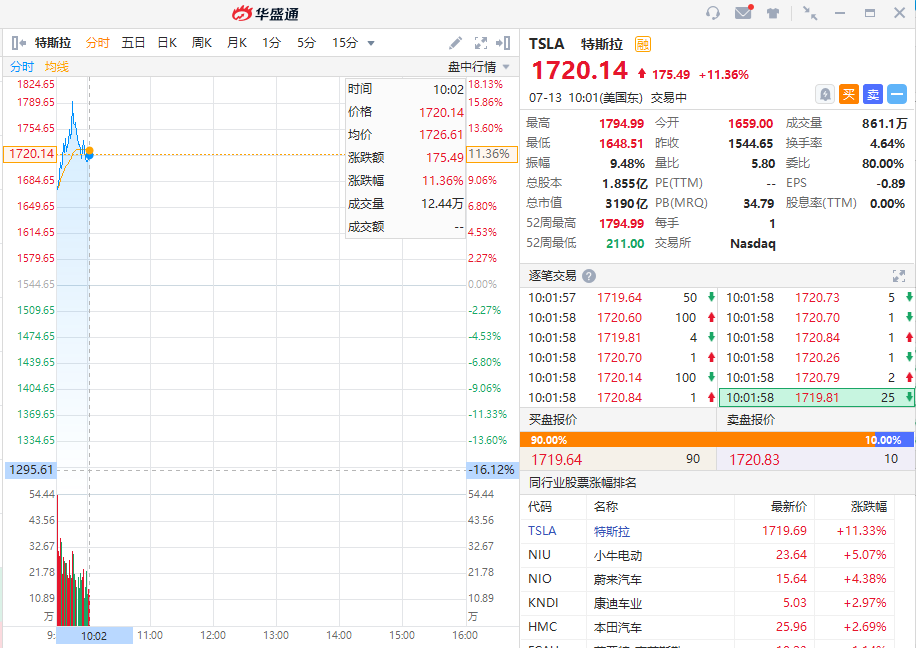Switch to the 日K chart tab
The width and height of the screenshot is (916, 648).
click(167, 43)
